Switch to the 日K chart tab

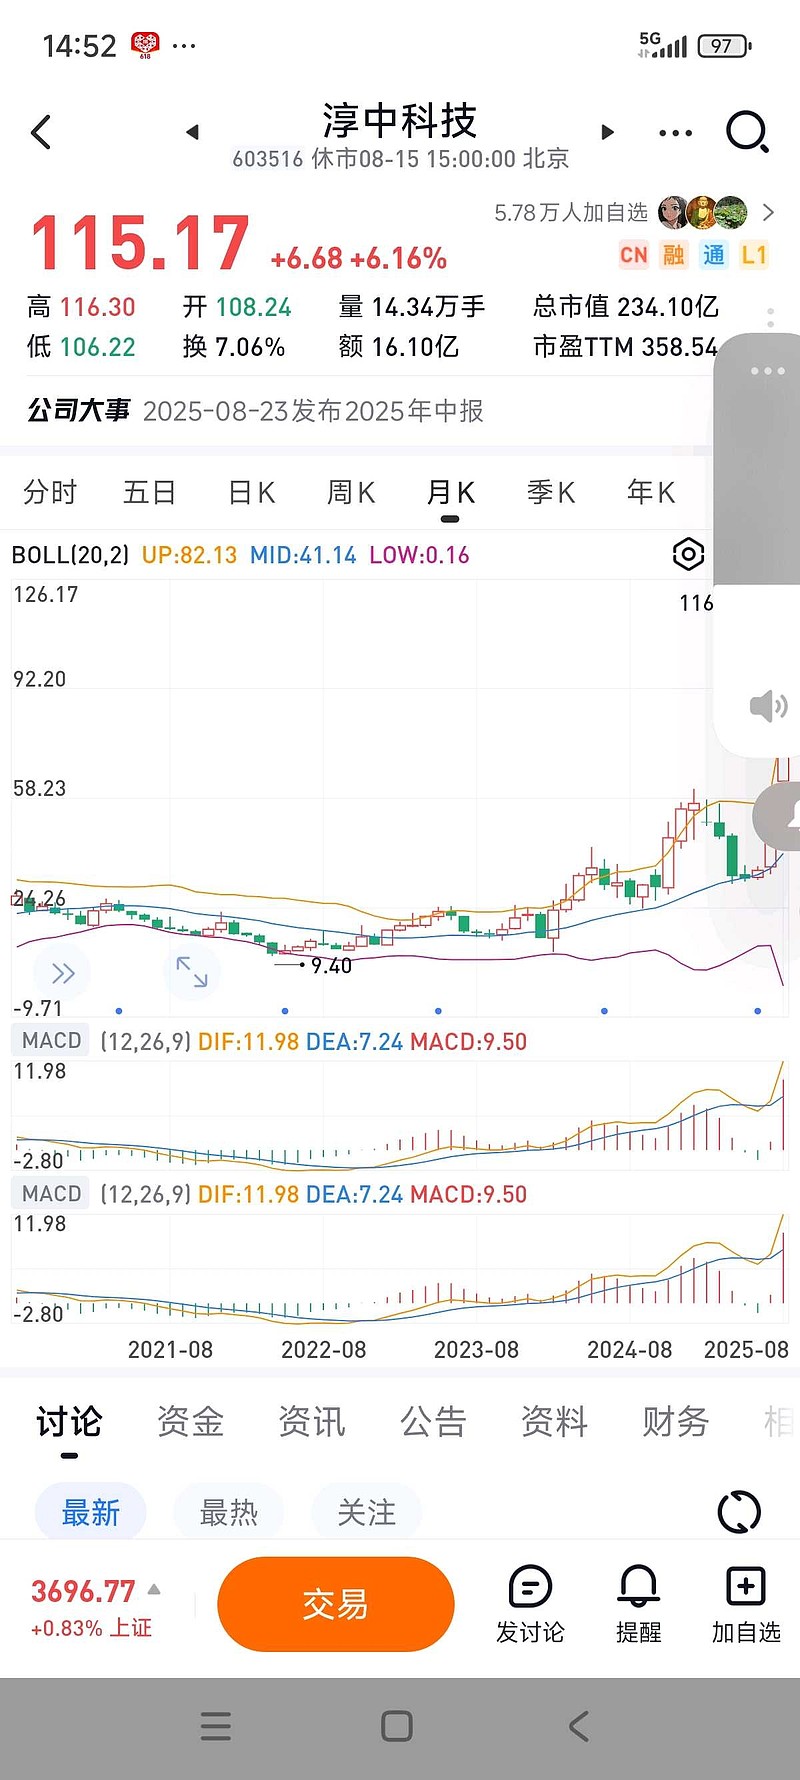coord(251,492)
